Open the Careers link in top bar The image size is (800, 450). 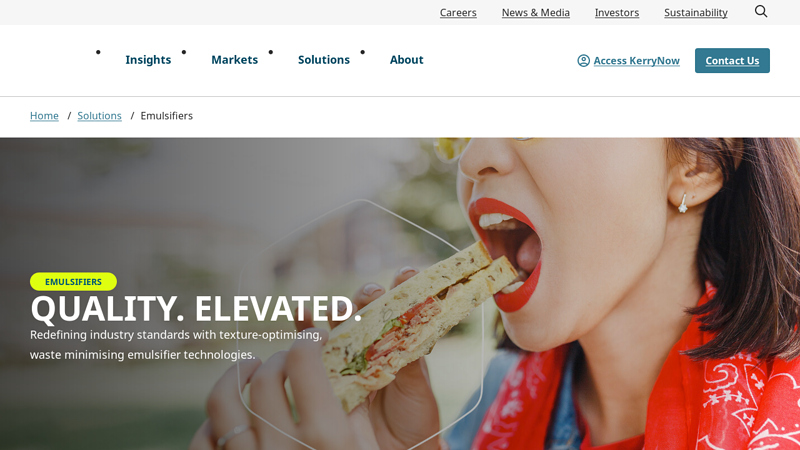(x=458, y=12)
